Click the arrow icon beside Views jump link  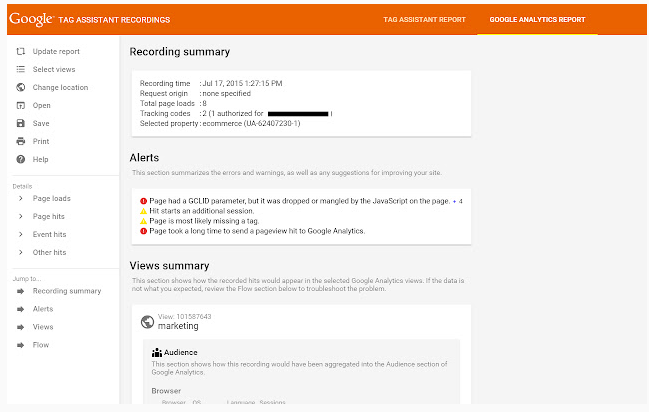pyautogui.click(x=21, y=327)
